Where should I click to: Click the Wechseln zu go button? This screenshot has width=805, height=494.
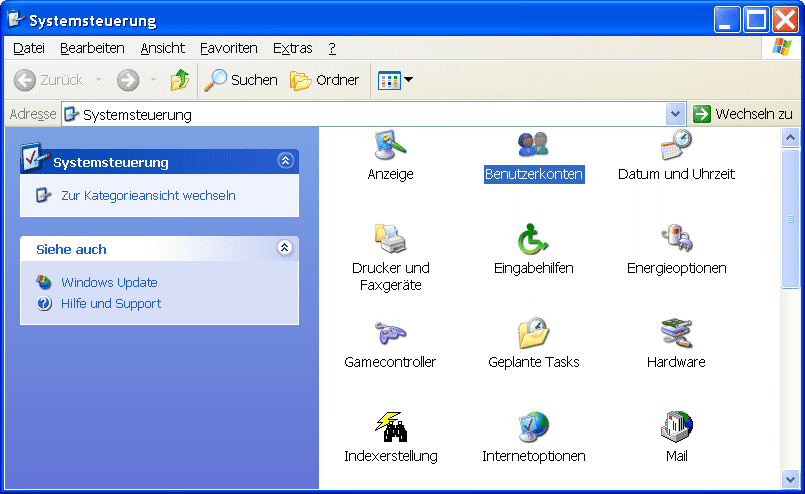pos(742,114)
